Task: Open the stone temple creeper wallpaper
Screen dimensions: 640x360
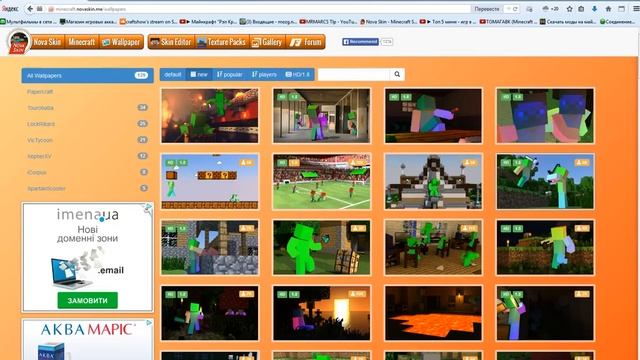Action: tap(433, 182)
